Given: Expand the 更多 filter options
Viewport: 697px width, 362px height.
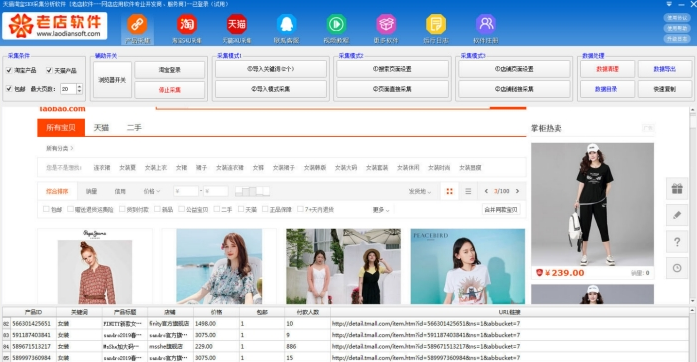Looking at the screenshot, I should pyautogui.click(x=381, y=210).
